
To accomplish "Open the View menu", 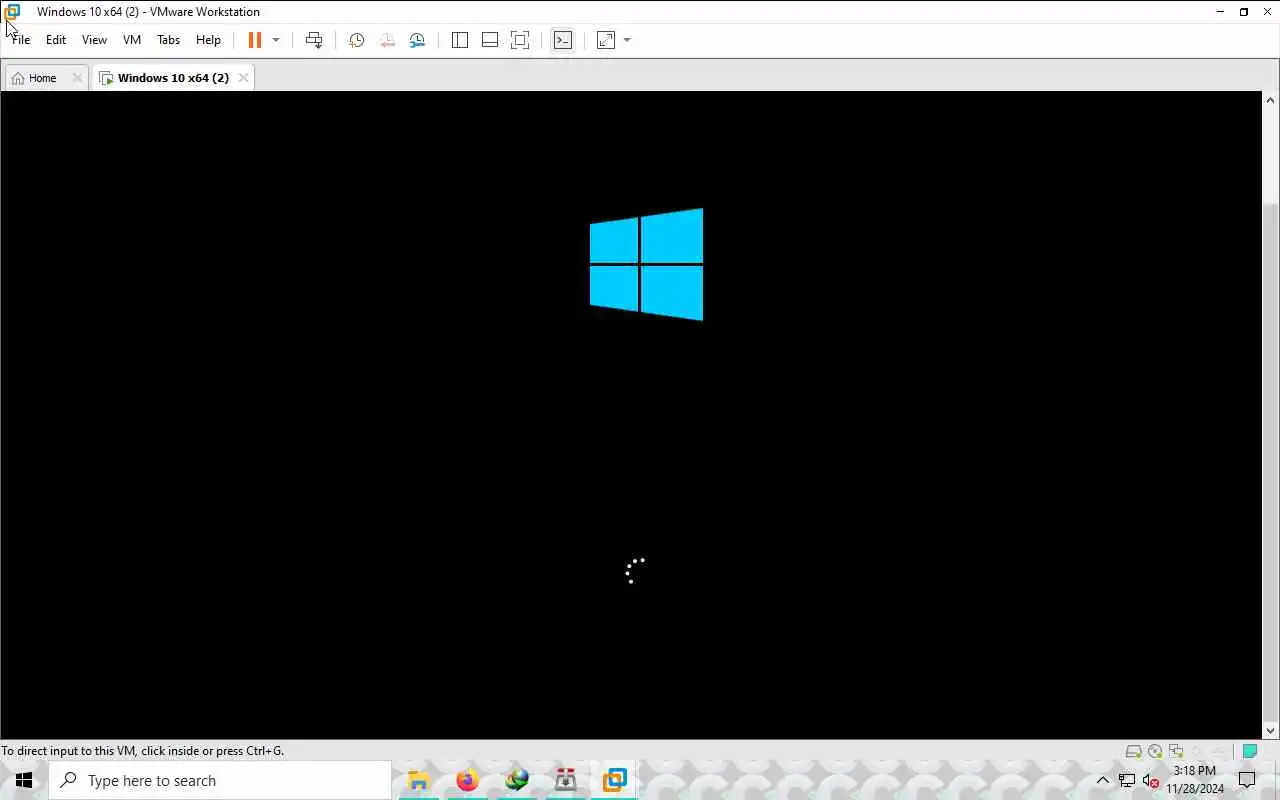I will click(94, 40).
